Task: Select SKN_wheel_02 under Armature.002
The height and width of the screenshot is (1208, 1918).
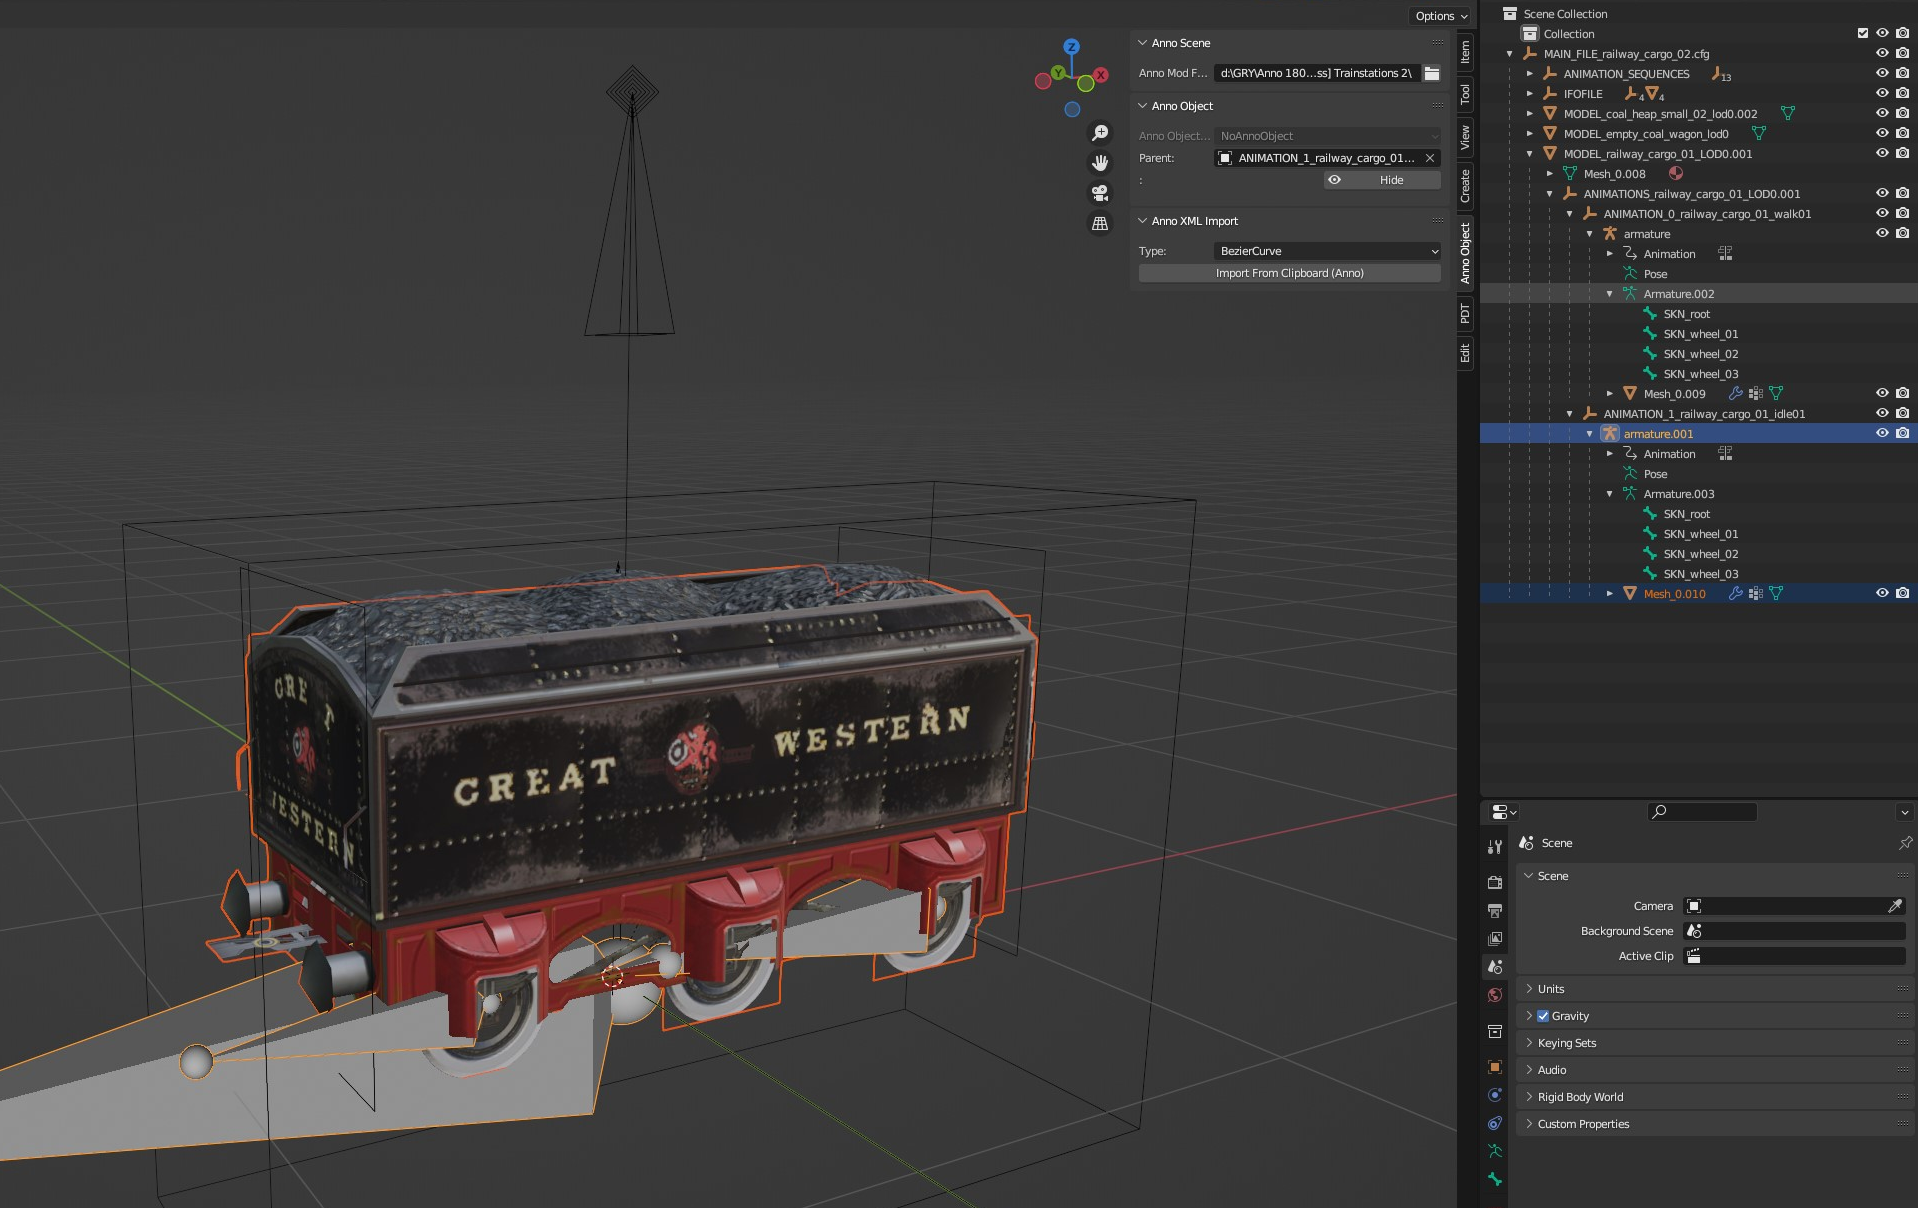Action: (x=1701, y=354)
